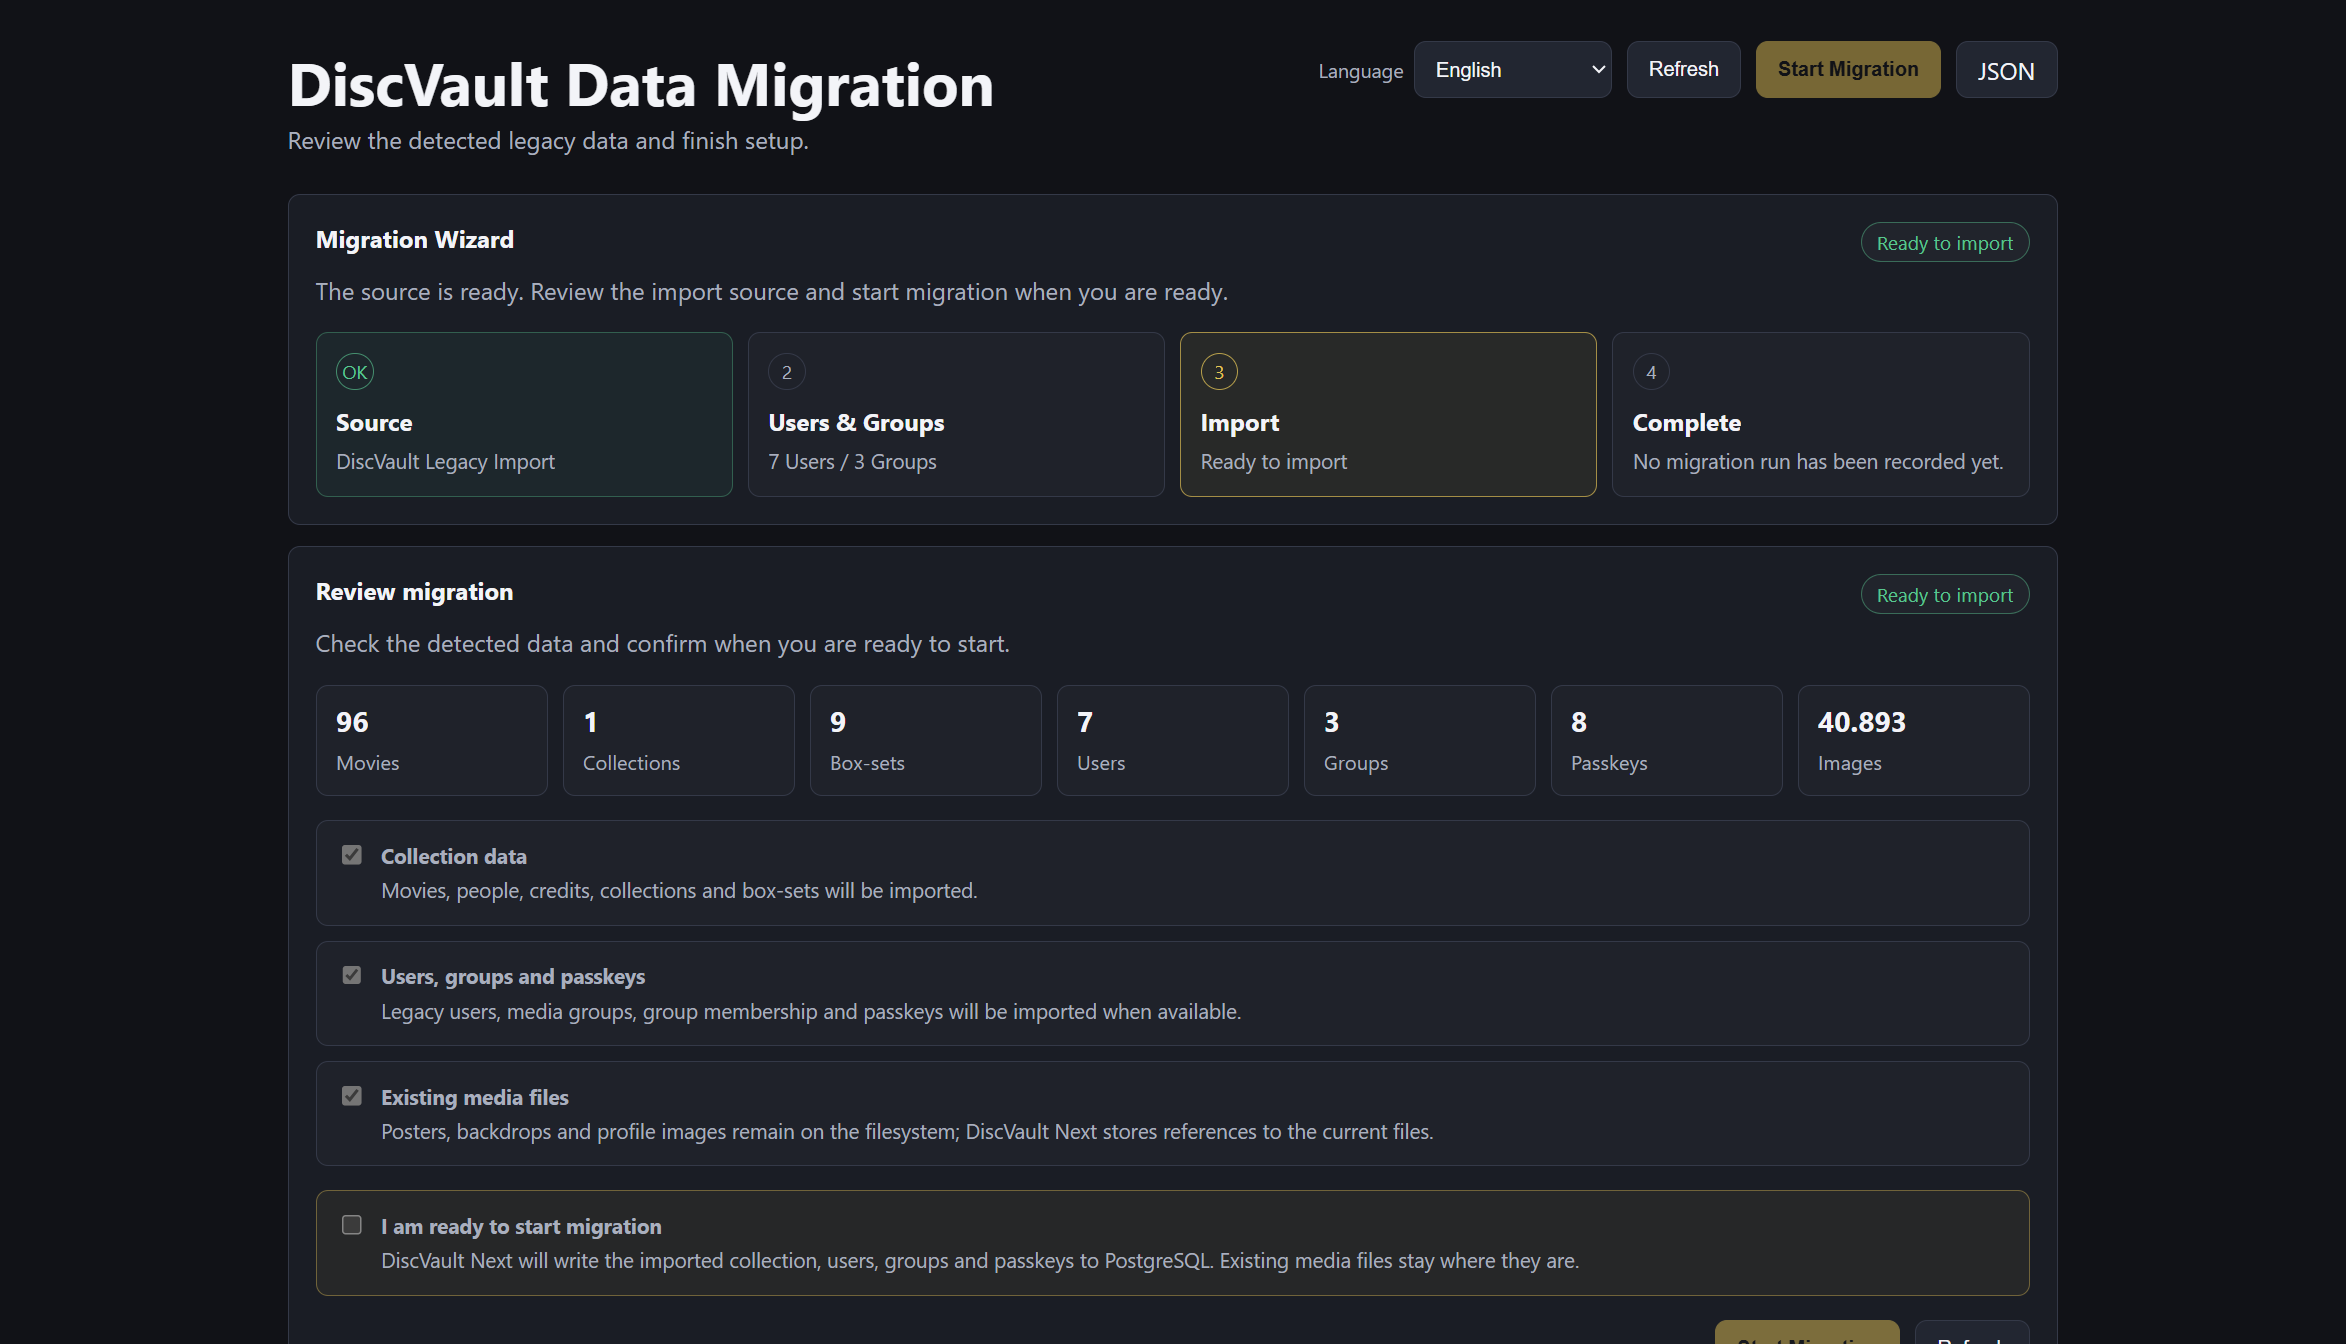
Task: Click Ready to import badge in Migration Wizard
Action: click(x=1944, y=243)
